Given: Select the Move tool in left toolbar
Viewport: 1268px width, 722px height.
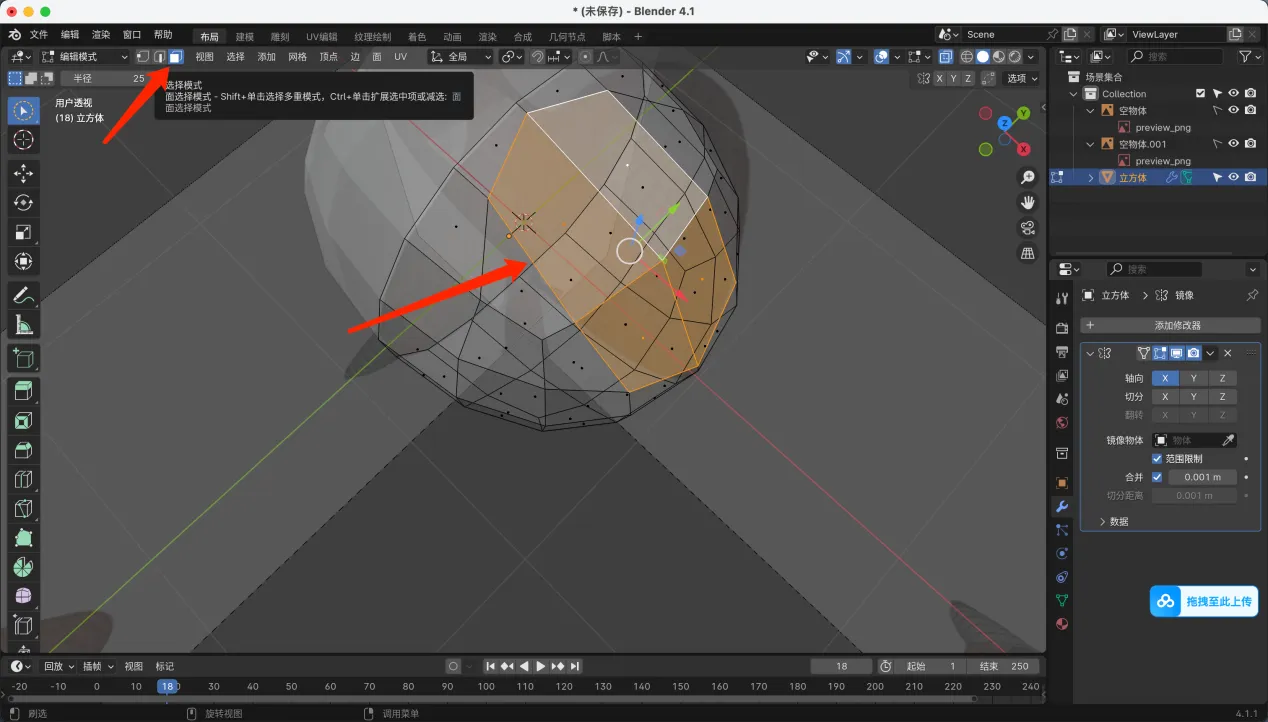Looking at the screenshot, I should [x=23, y=173].
